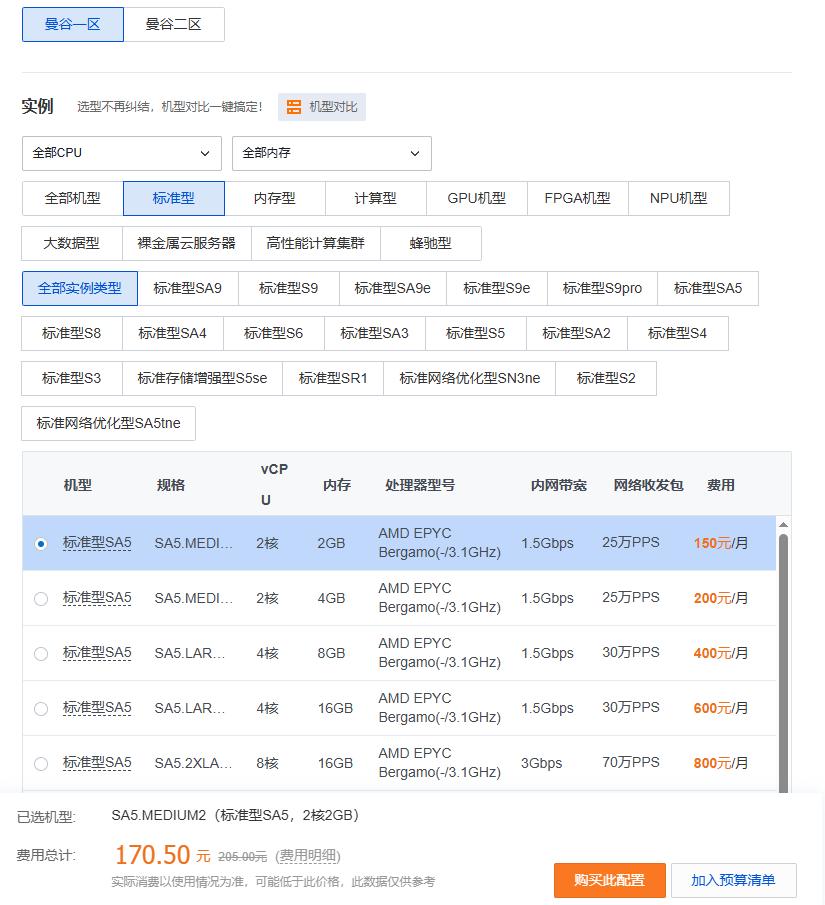Choose 标准型SR1 instance type
Screen dimensions: 825x905
[x=333, y=378]
